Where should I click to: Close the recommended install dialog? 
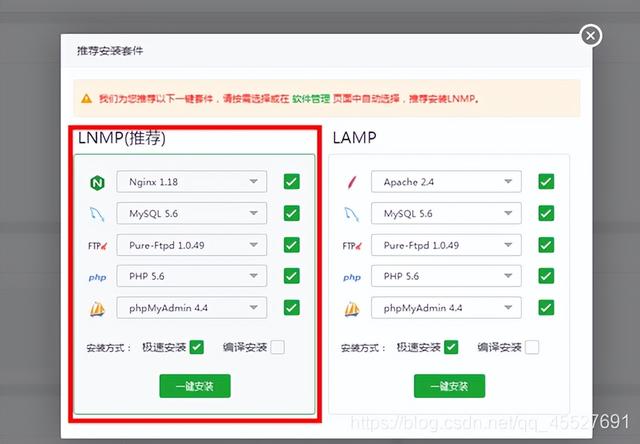tap(591, 36)
